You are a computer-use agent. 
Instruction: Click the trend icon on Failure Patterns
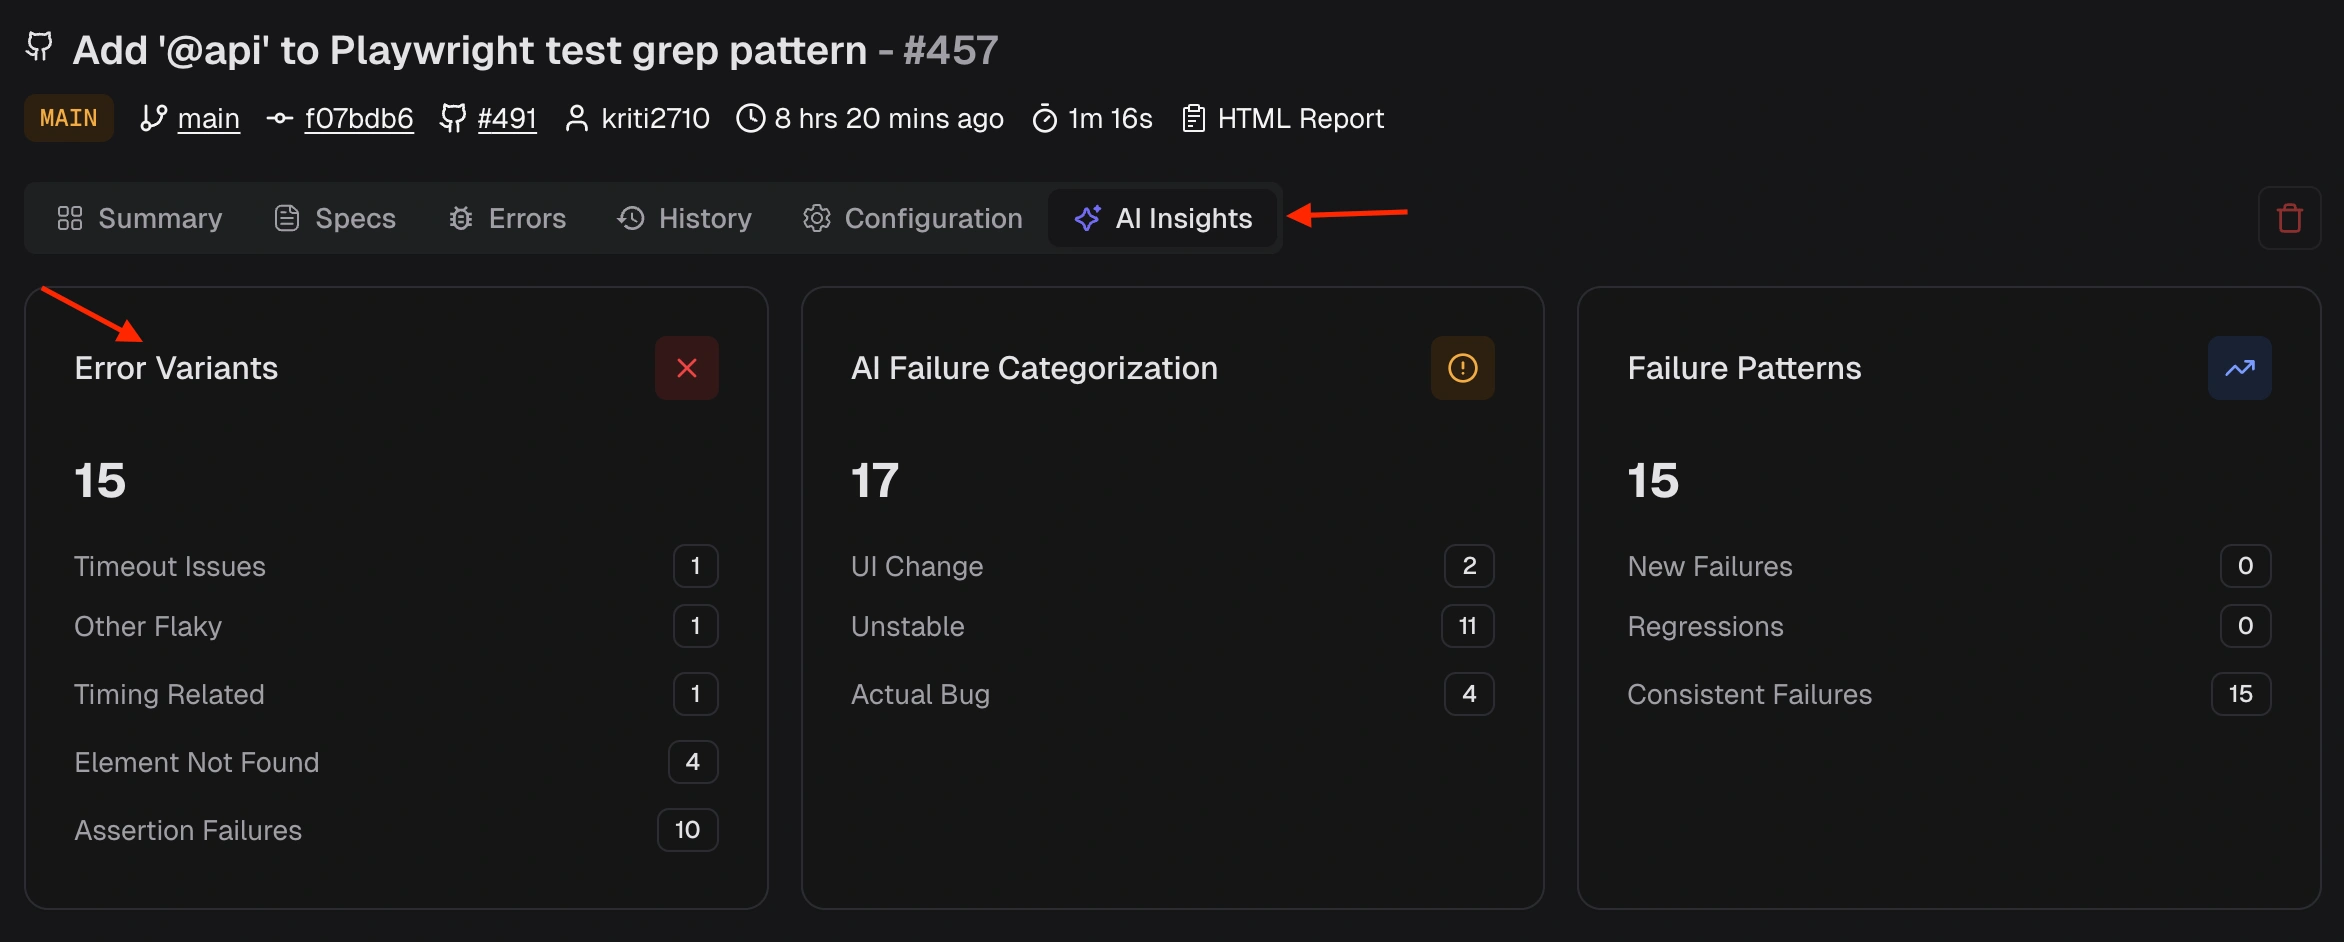(2239, 367)
